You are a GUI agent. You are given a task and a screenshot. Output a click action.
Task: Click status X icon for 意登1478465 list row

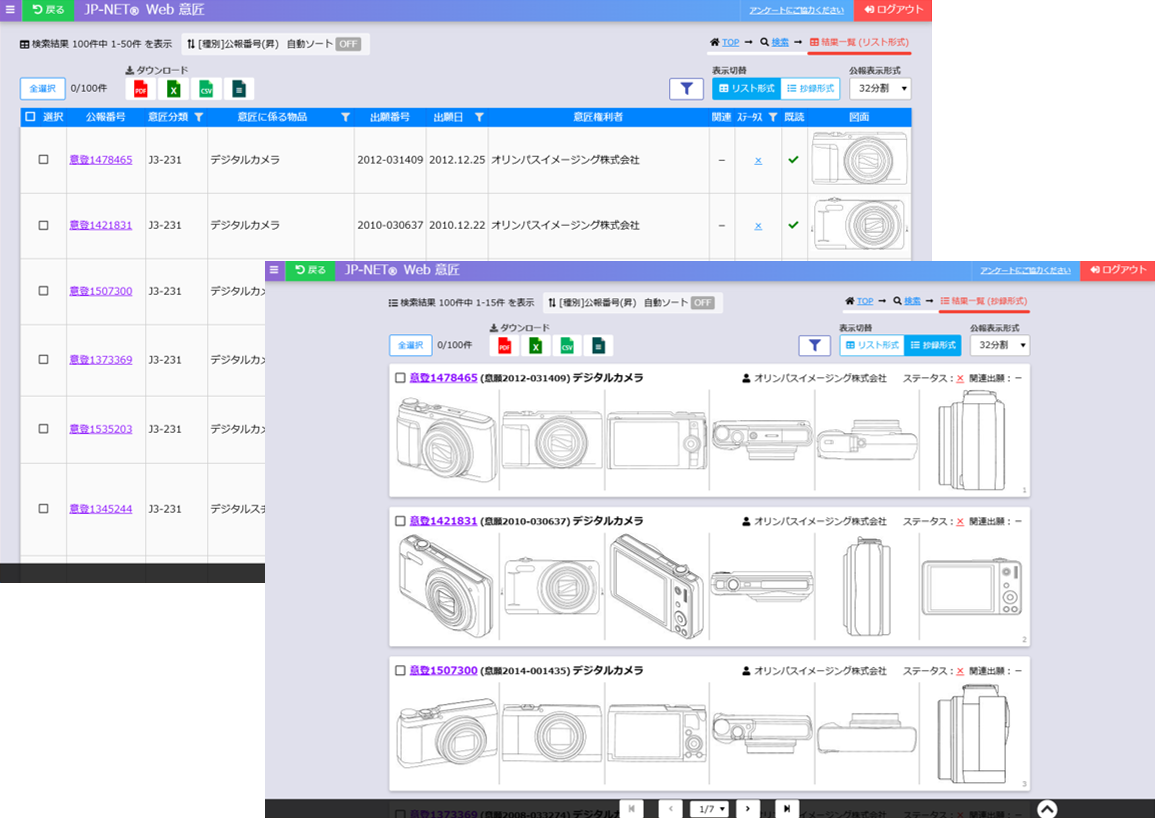coord(758,161)
